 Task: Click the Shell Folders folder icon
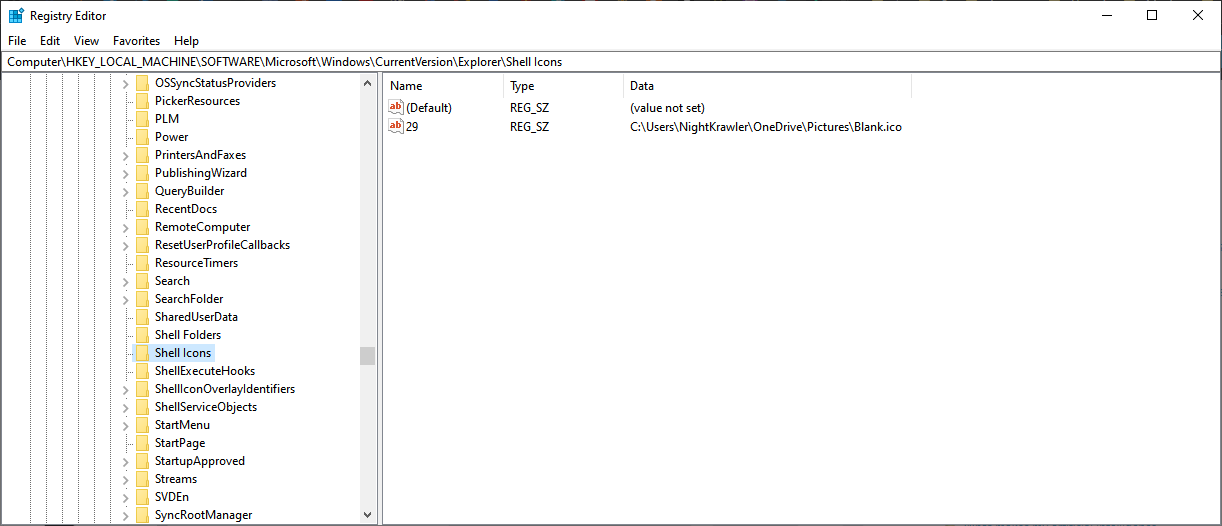(x=142, y=335)
